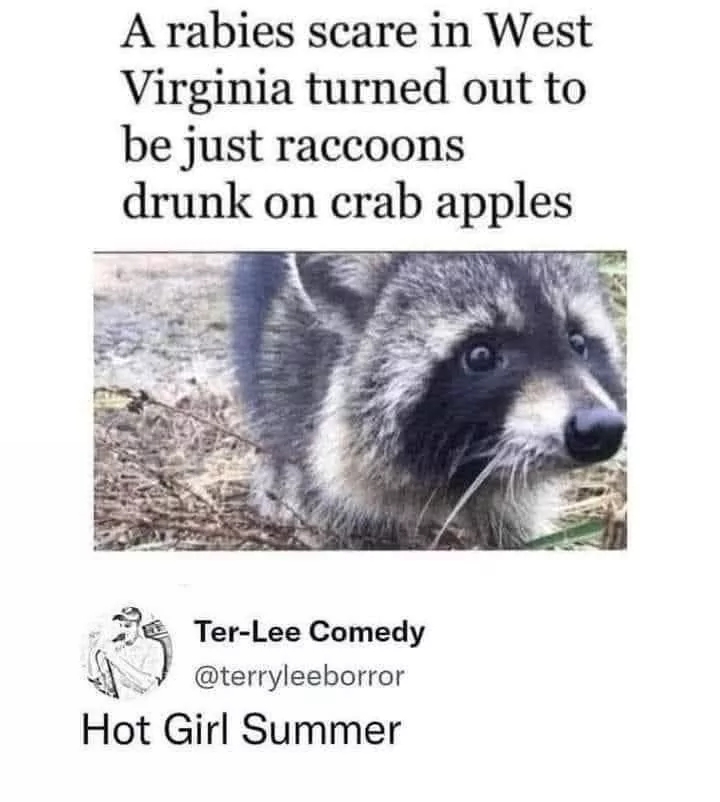Click the word Virginia in headline

207,89
